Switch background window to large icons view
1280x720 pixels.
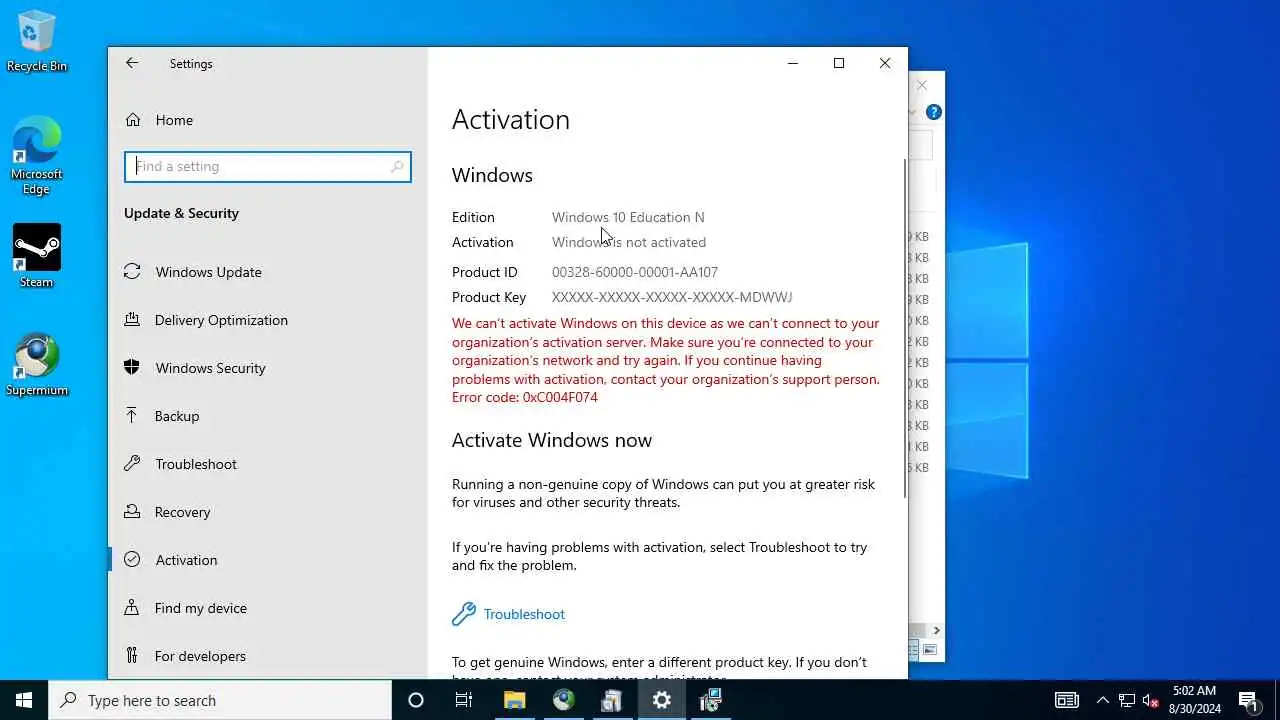(930, 650)
